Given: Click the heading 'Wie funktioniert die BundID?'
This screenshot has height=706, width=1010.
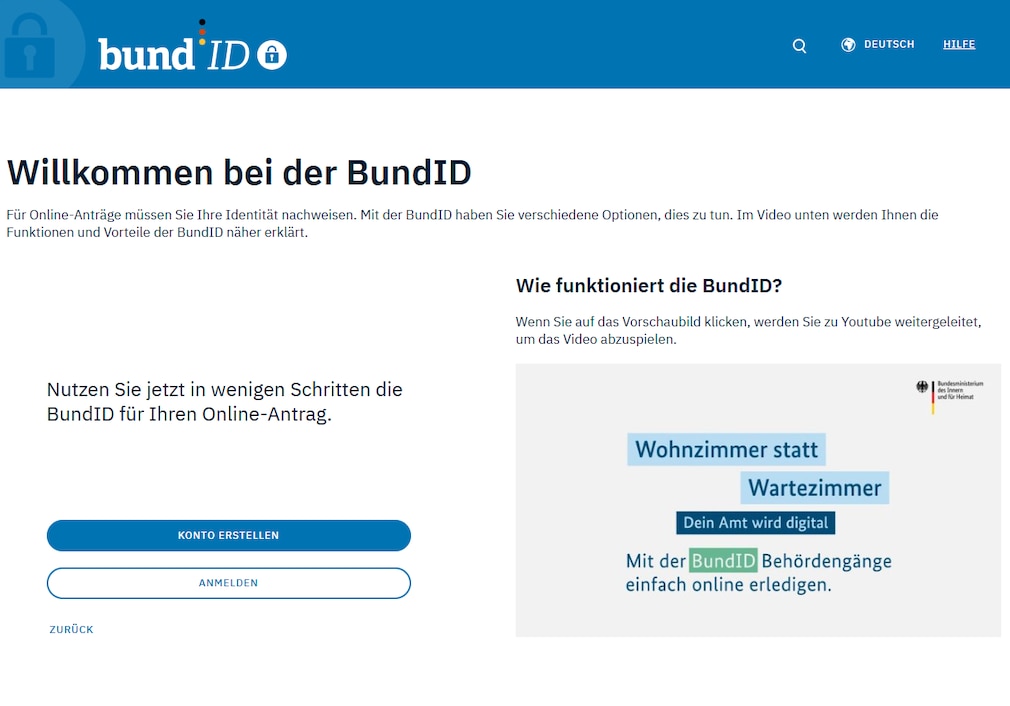Looking at the screenshot, I should (x=649, y=285).
